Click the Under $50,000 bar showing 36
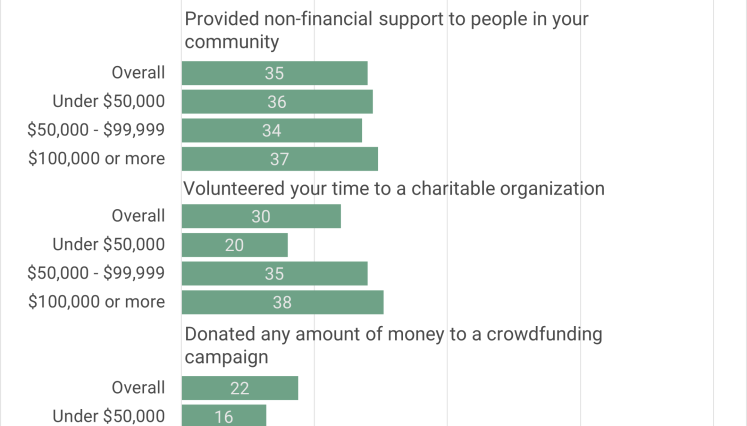 click(x=277, y=101)
